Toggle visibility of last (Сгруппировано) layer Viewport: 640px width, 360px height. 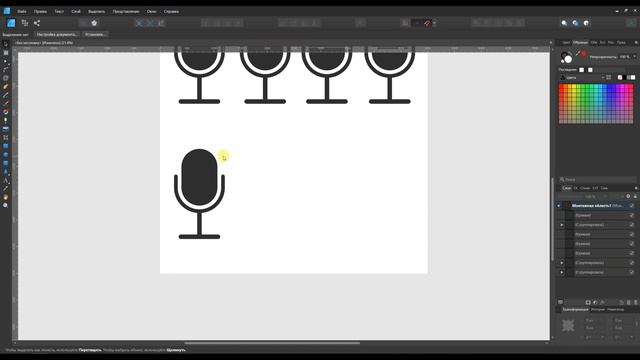(632, 272)
